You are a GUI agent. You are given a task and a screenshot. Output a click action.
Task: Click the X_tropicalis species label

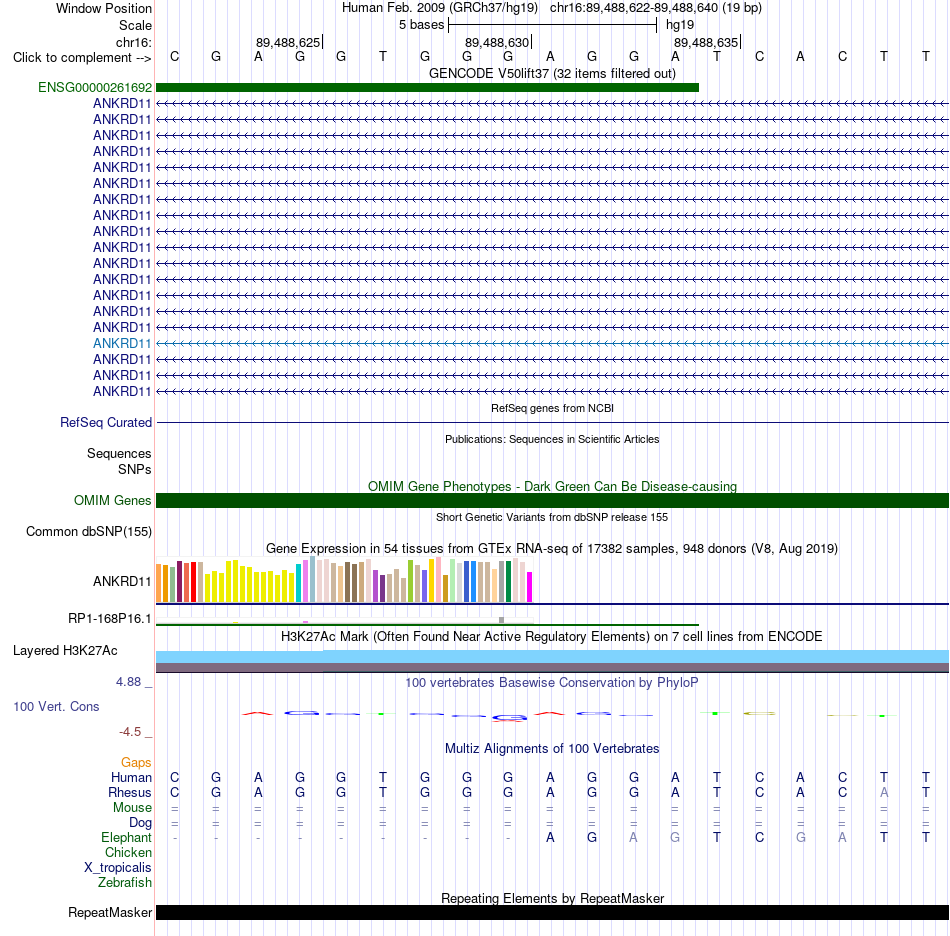118,868
